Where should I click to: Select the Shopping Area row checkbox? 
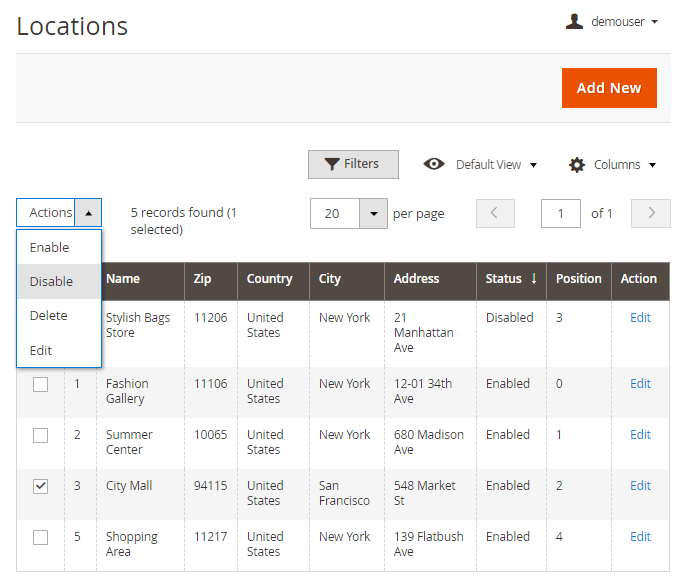(x=41, y=537)
